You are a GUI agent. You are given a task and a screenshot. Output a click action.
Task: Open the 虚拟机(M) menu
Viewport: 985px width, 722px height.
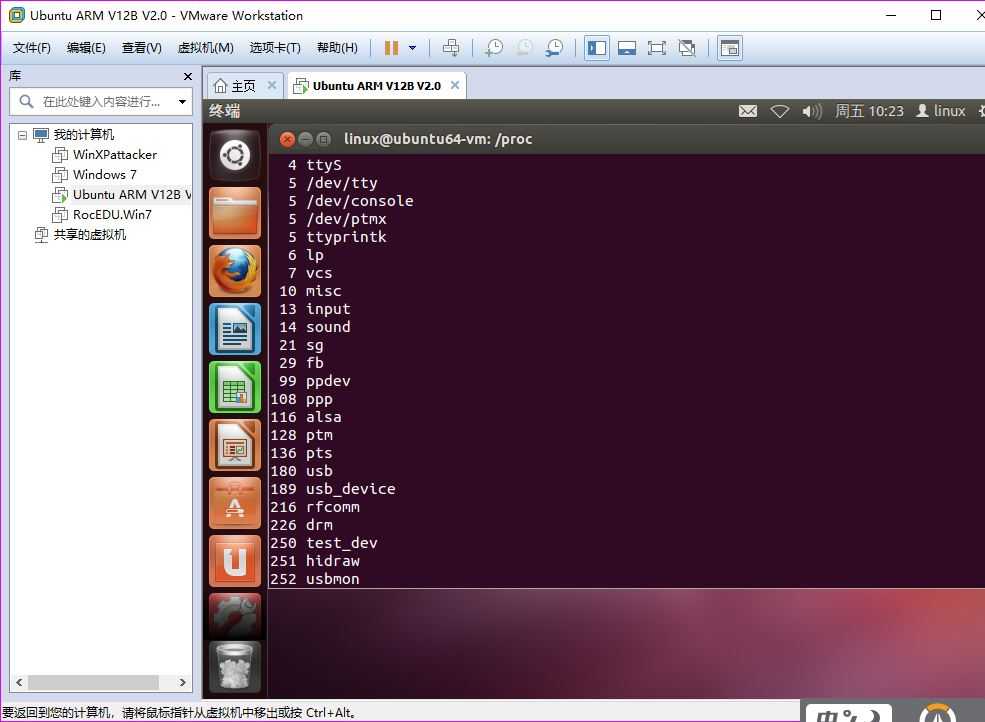pos(205,48)
